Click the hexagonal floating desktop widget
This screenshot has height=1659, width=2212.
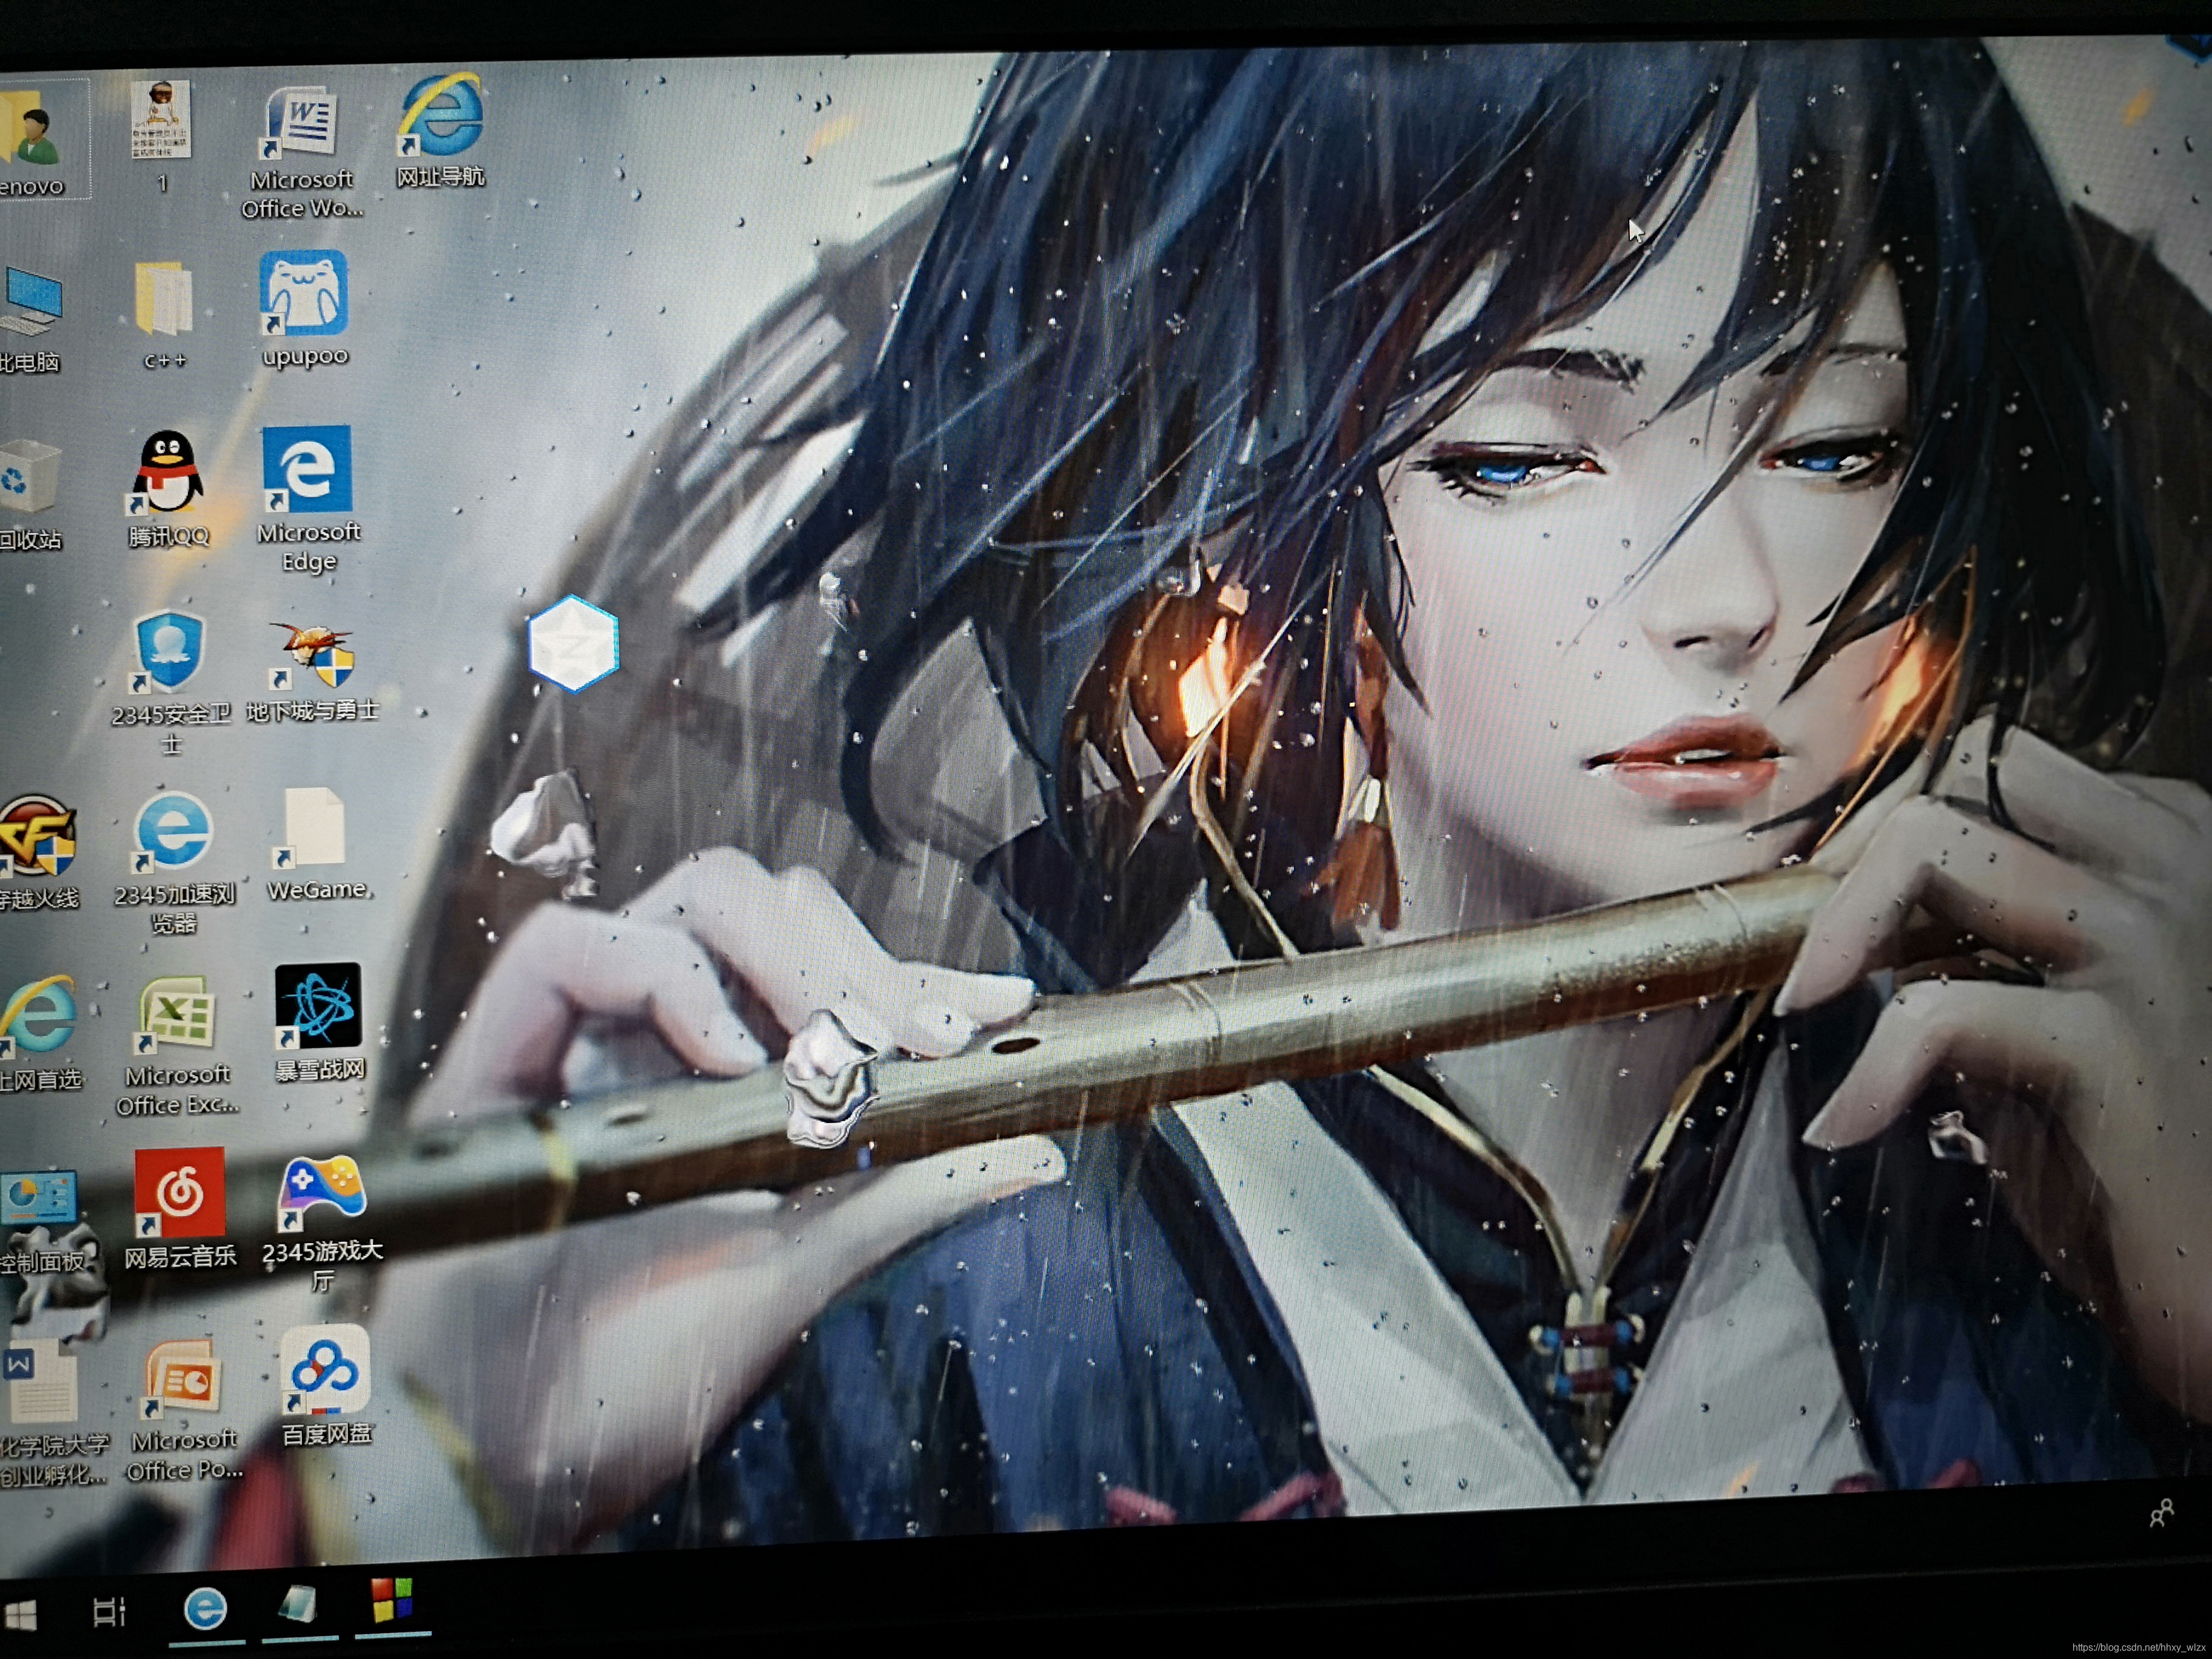tap(574, 644)
